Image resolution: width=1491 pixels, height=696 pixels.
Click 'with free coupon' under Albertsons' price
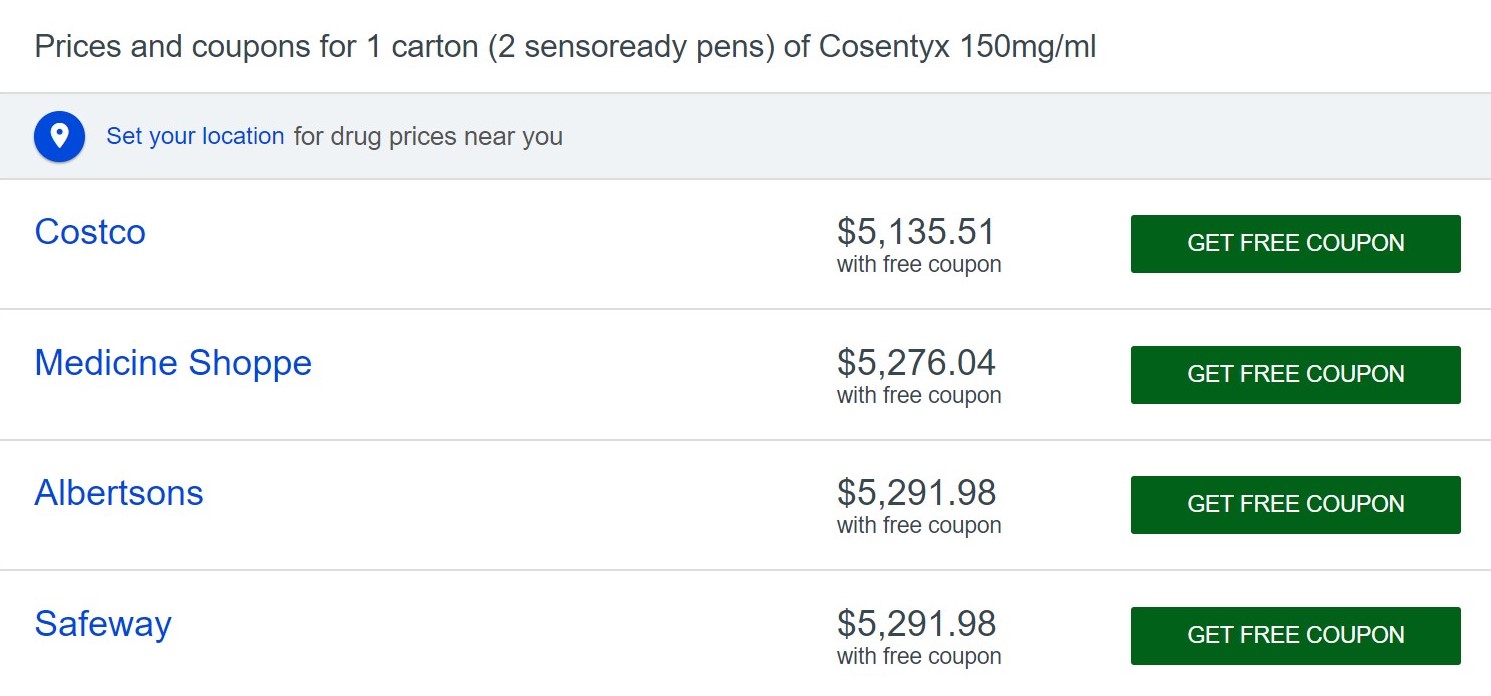click(919, 526)
